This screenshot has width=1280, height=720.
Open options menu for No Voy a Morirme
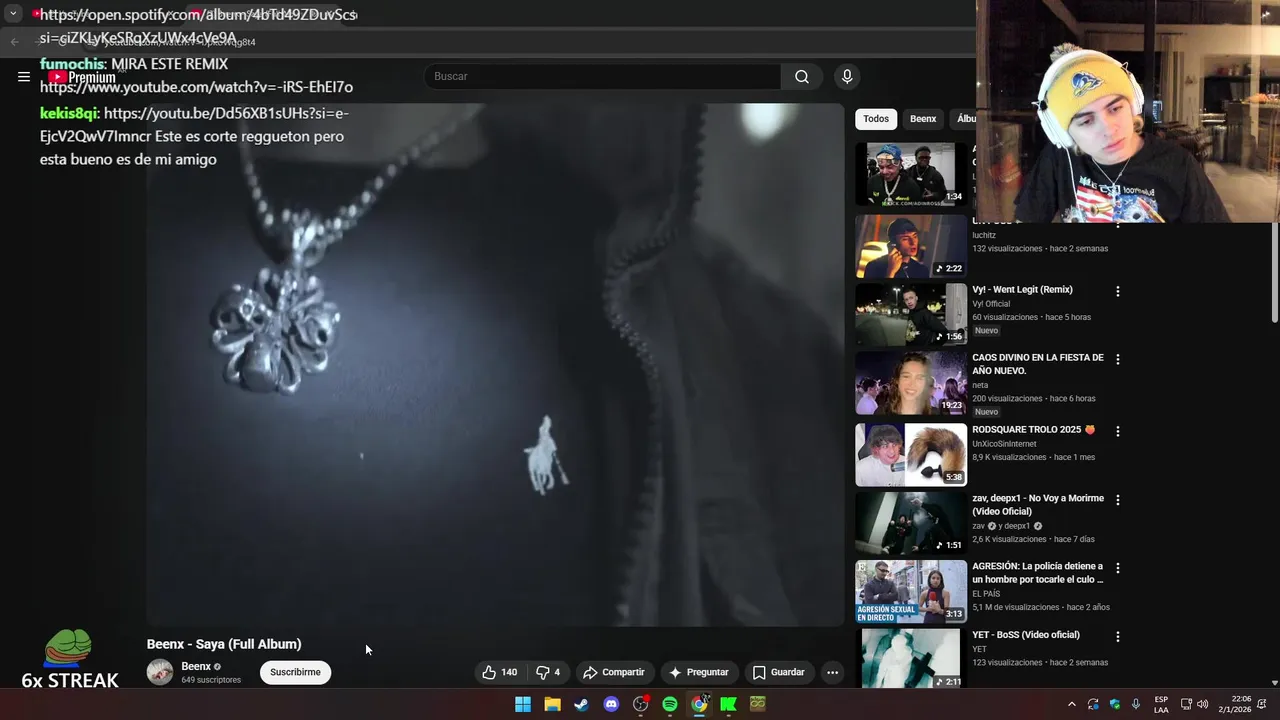point(1118,499)
